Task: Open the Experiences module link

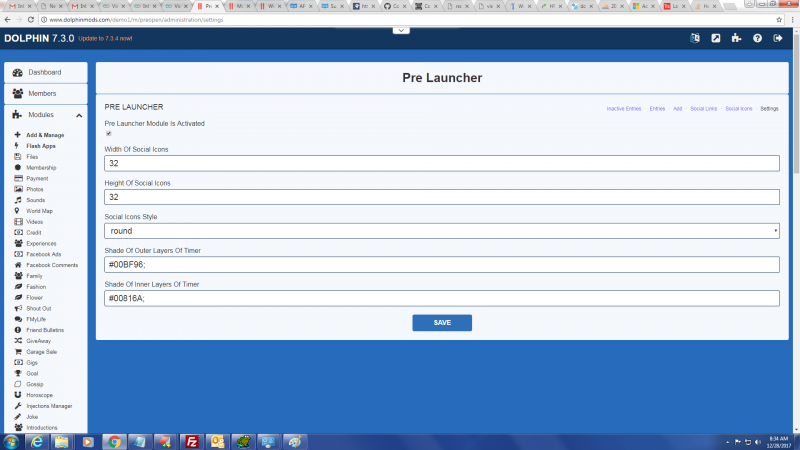Action: click(41, 243)
